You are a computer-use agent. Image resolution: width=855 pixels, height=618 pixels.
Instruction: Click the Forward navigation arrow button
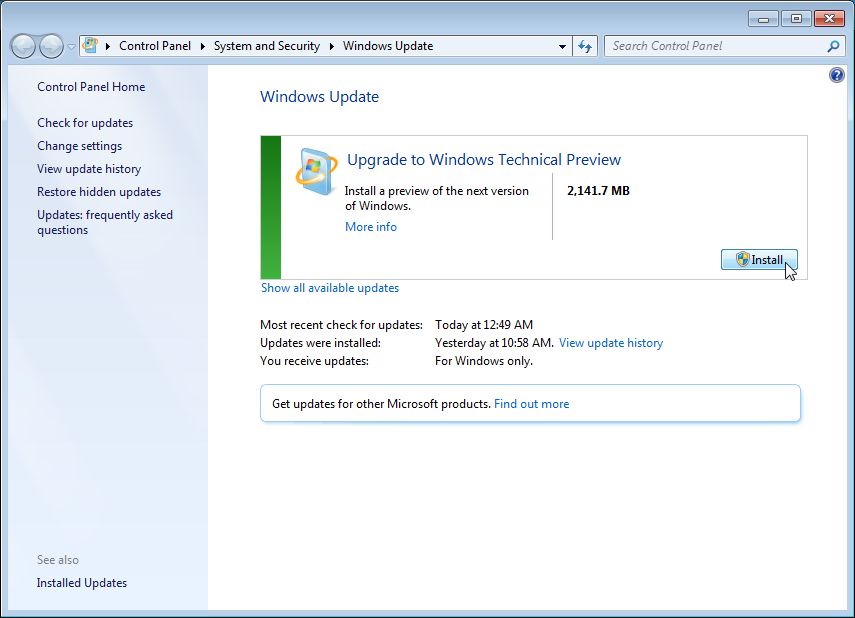pos(51,46)
